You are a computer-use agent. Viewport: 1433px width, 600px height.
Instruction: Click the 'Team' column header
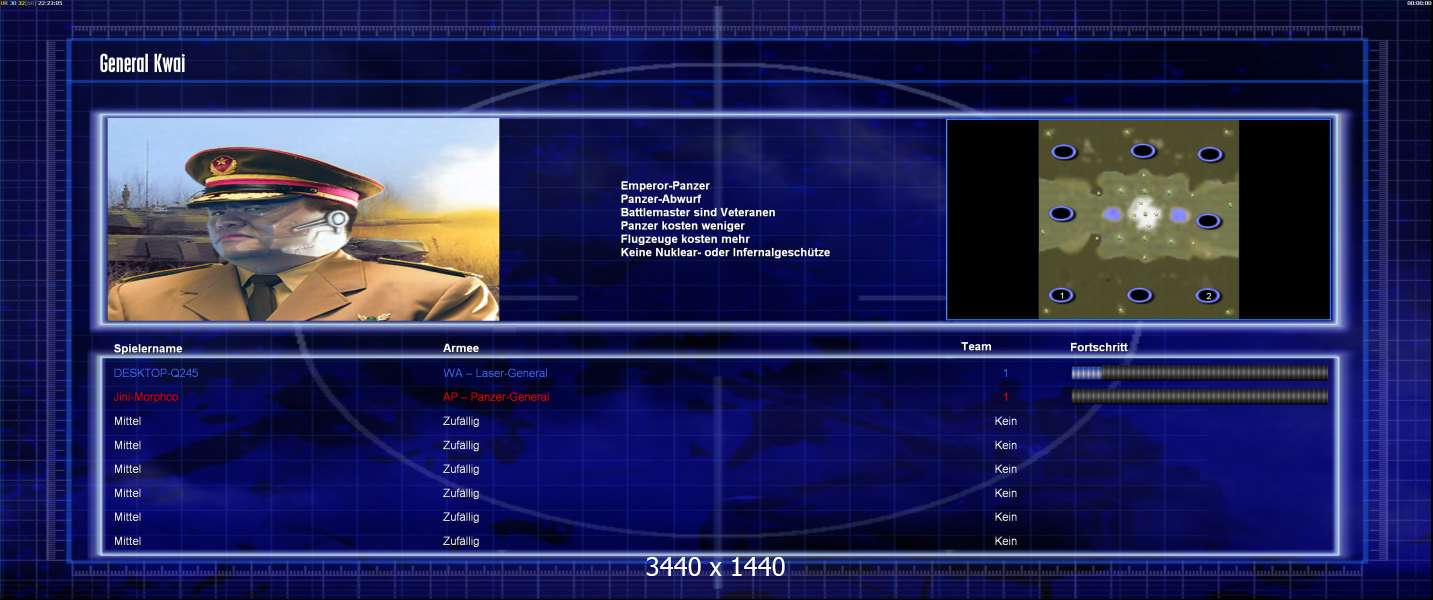[x=976, y=347]
